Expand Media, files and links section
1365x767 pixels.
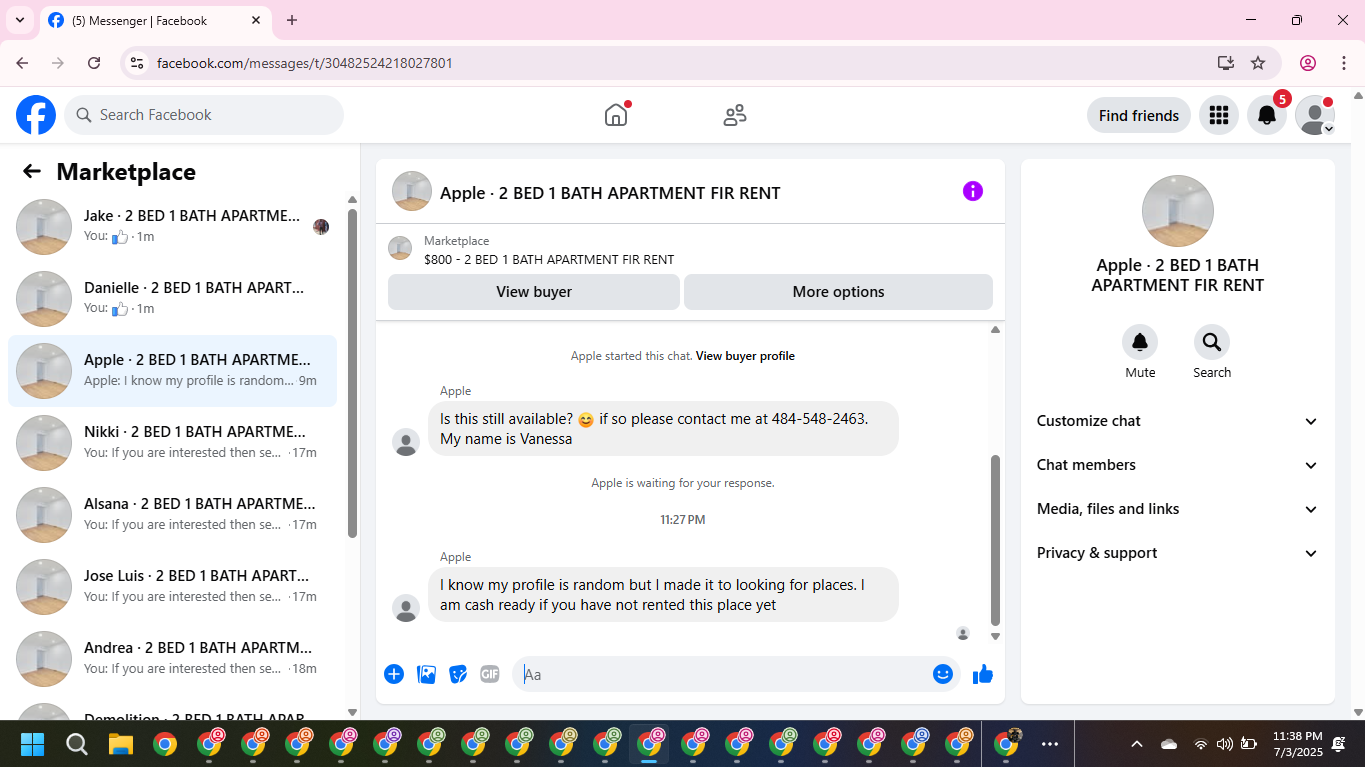pos(1178,509)
